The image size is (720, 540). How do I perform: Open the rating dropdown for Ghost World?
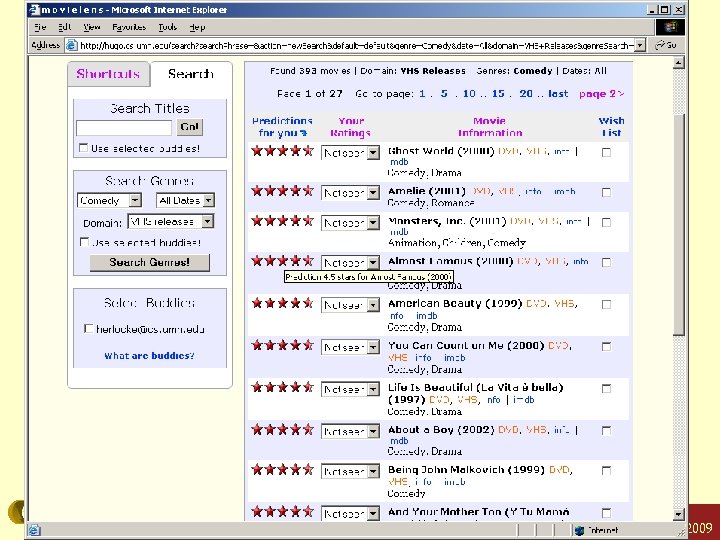(x=350, y=152)
